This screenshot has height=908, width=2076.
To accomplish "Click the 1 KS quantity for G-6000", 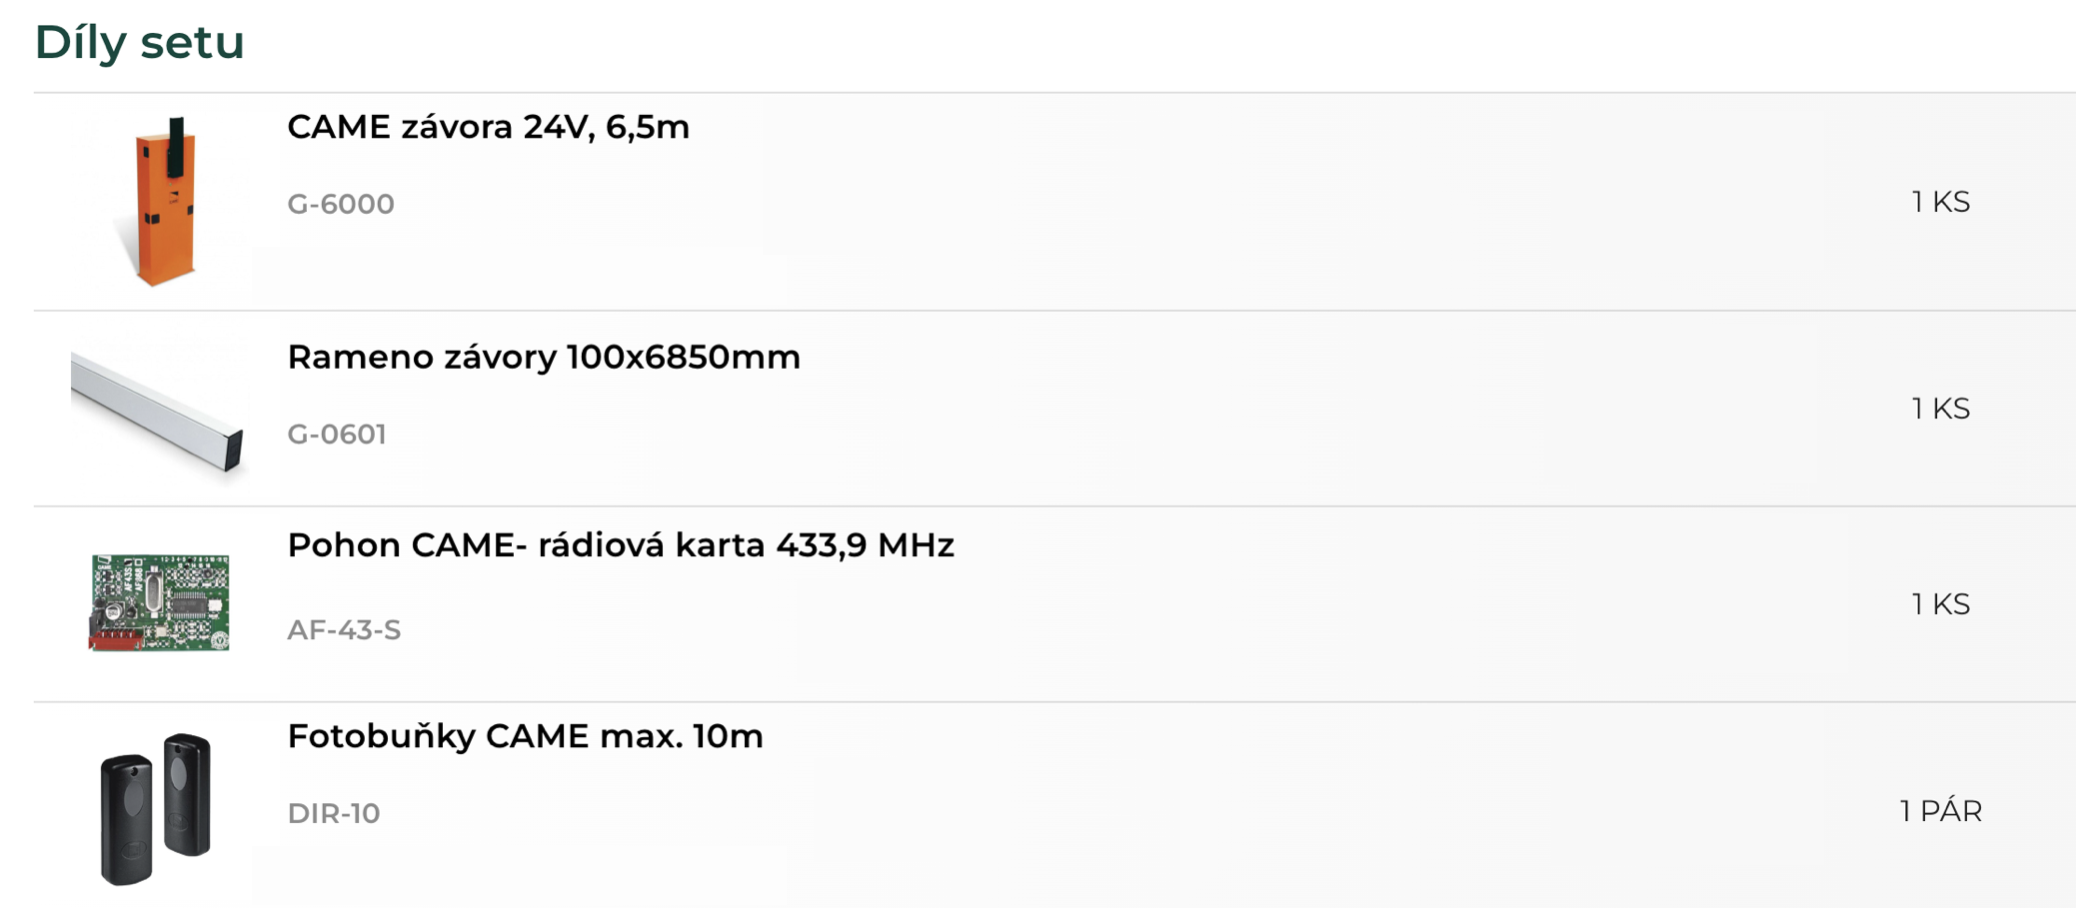I will (x=1940, y=202).
